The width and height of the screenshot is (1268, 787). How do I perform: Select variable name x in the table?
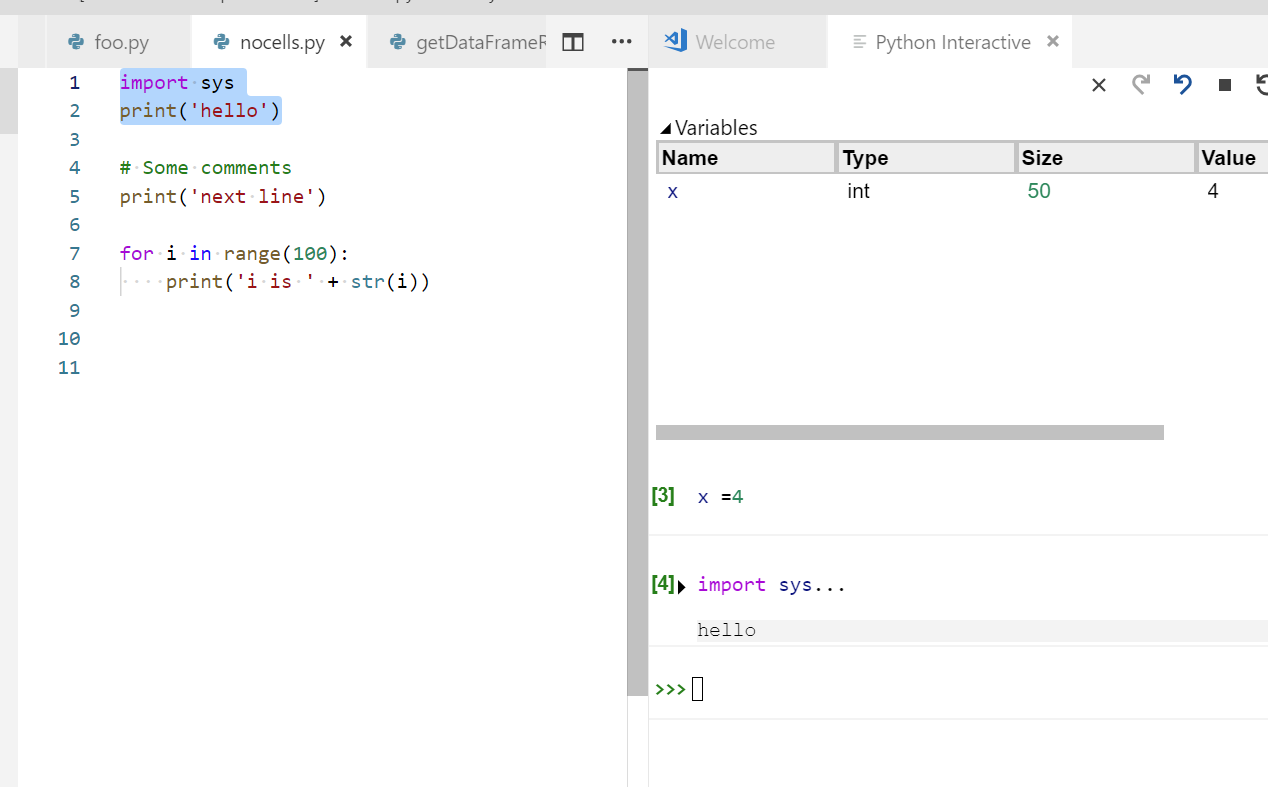pos(673,191)
